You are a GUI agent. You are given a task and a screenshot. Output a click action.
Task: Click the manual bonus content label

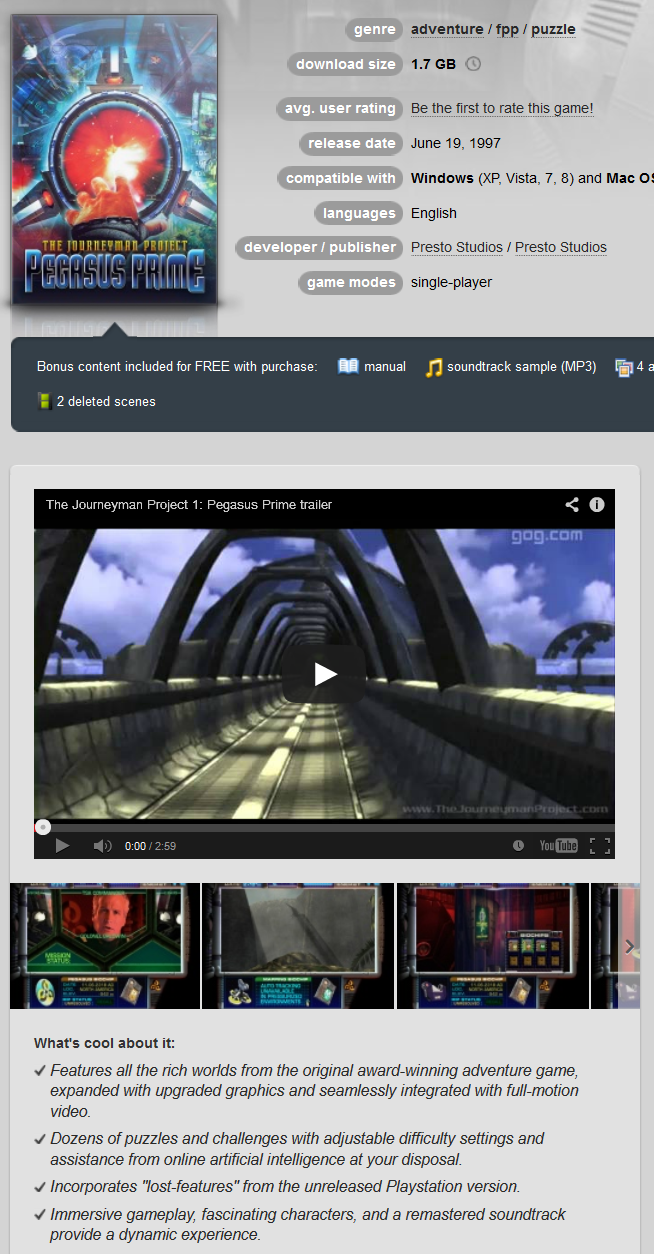point(385,367)
